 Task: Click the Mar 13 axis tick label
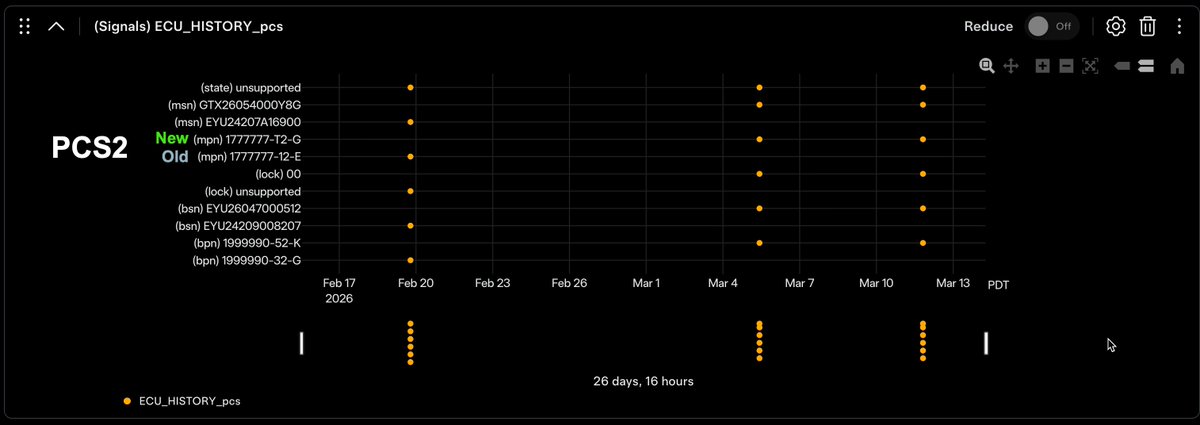click(953, 283)
